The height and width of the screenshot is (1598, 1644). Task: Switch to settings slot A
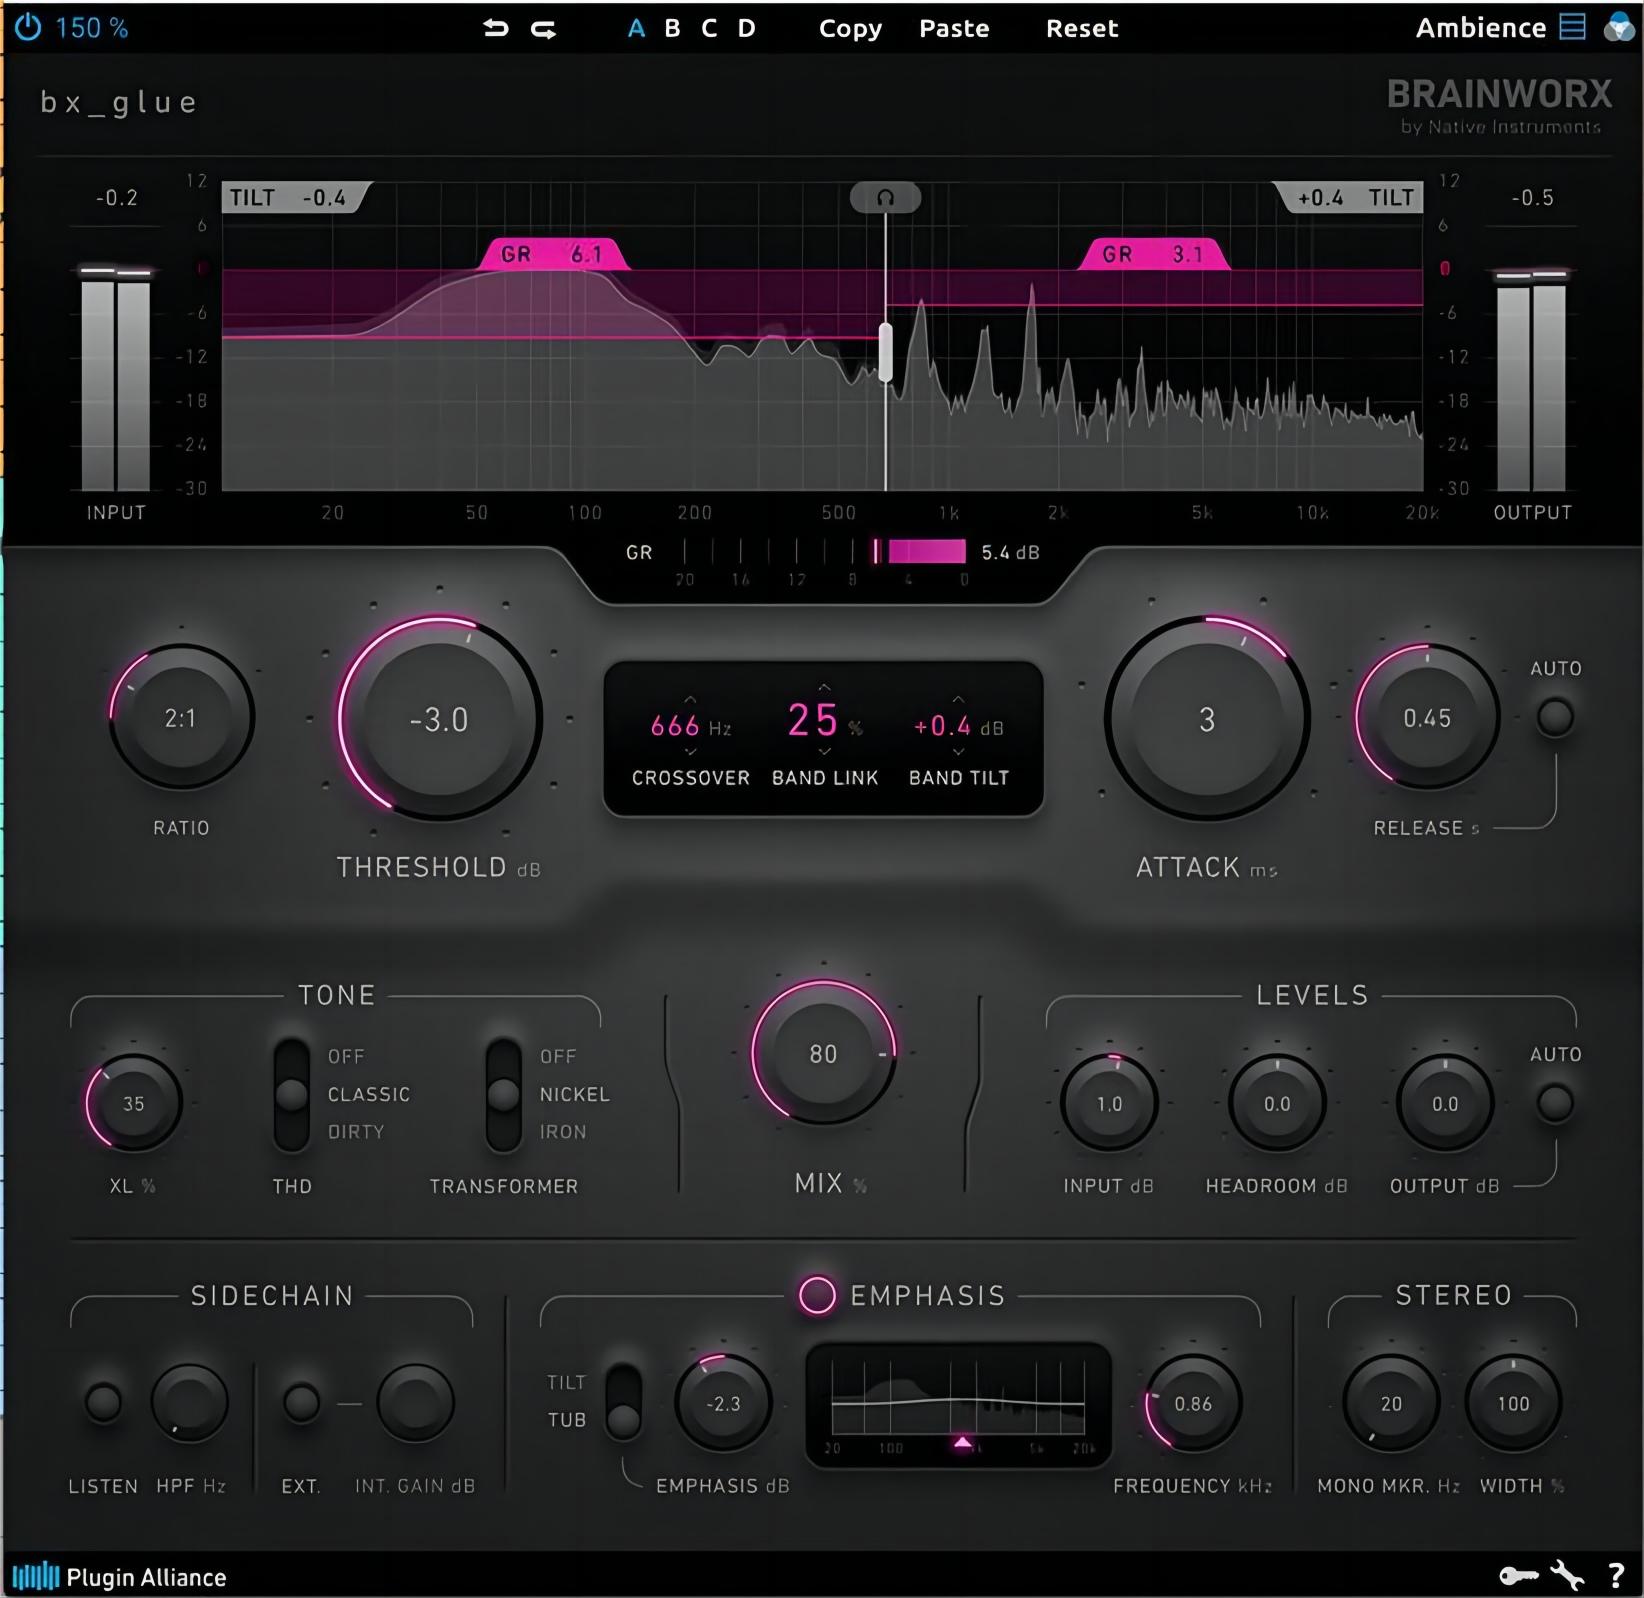click(x=636, y=28)
